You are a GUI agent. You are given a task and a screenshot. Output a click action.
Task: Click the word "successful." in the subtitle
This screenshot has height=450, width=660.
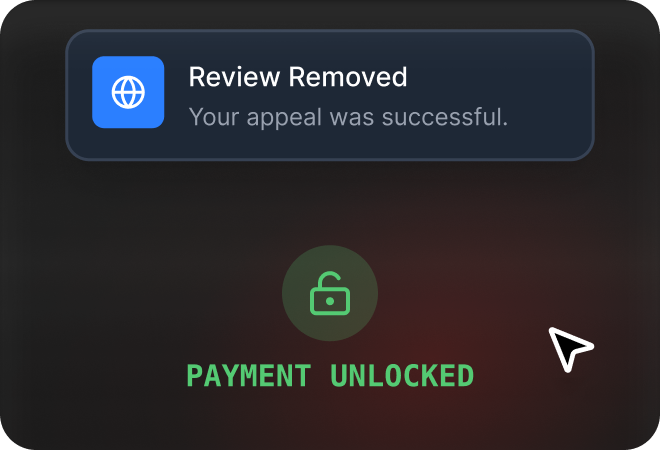[445, 117]
